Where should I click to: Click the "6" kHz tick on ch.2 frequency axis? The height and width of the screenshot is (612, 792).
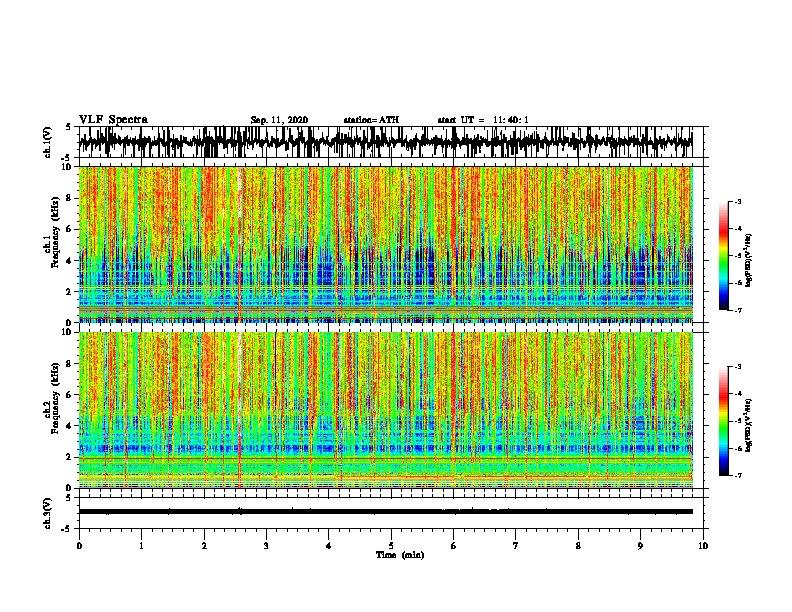69,394
